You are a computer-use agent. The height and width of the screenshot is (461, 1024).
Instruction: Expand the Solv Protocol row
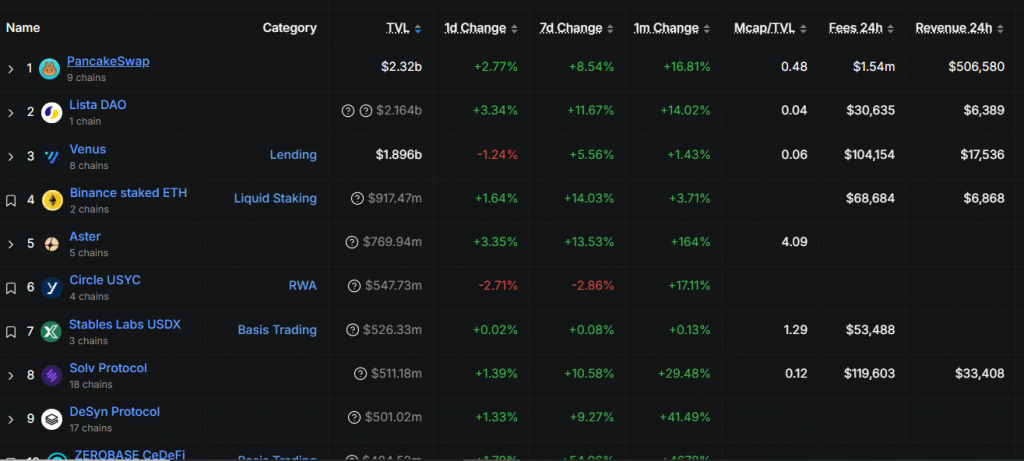click(x=11, y=376)
